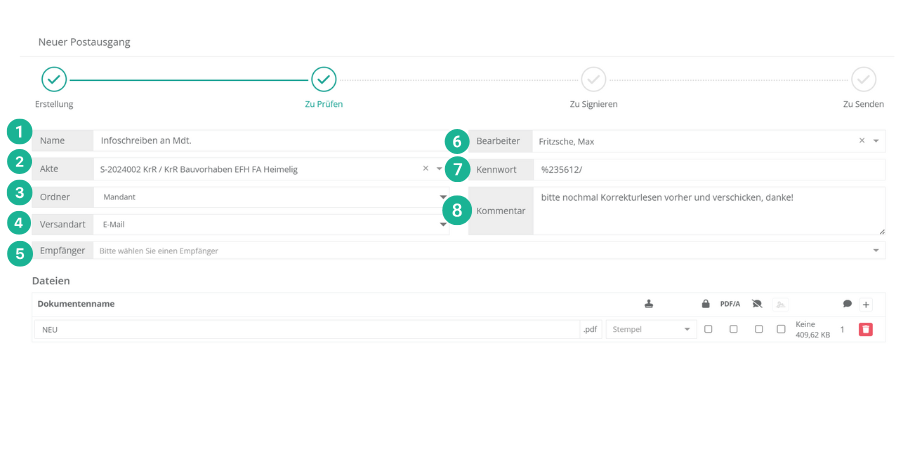Go to the Zu Senden step
Viewport: 900px width, 450px height.
click(x=863, y=80)
